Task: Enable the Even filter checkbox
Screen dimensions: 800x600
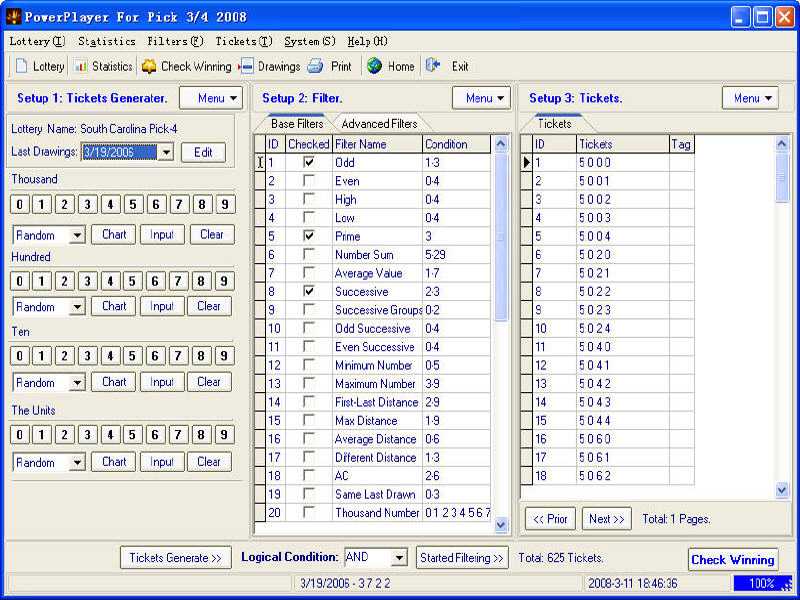Action: pyautogui.click(x=309, y=181)
